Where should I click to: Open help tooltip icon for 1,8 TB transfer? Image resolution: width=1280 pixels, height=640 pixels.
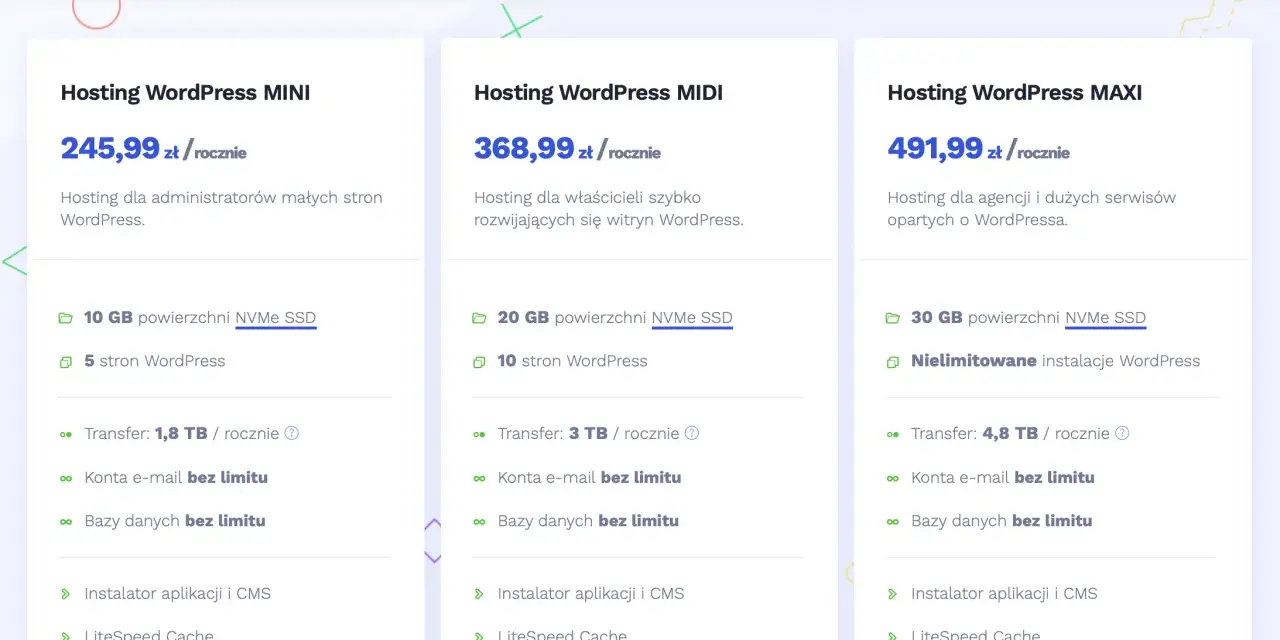(x=292, y=433)
